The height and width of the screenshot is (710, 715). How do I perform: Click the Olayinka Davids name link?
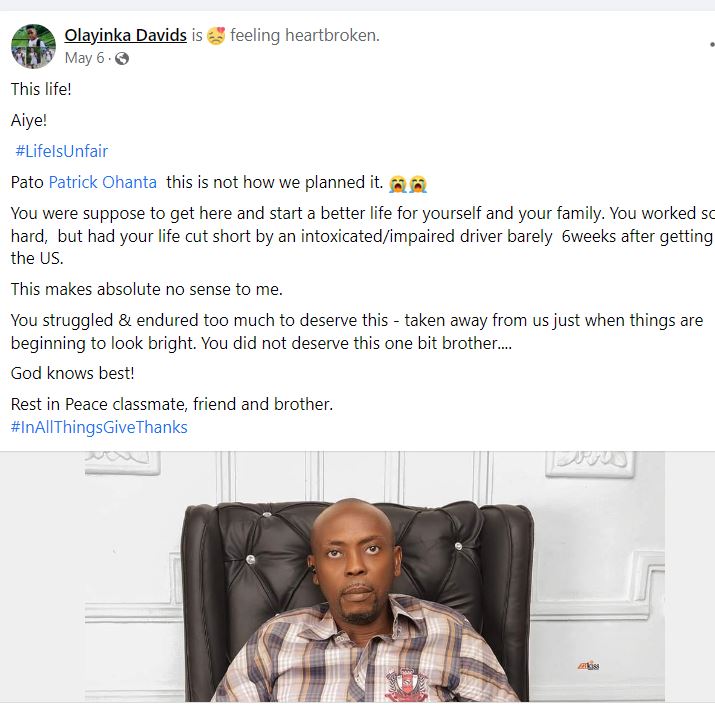(125, 36)
